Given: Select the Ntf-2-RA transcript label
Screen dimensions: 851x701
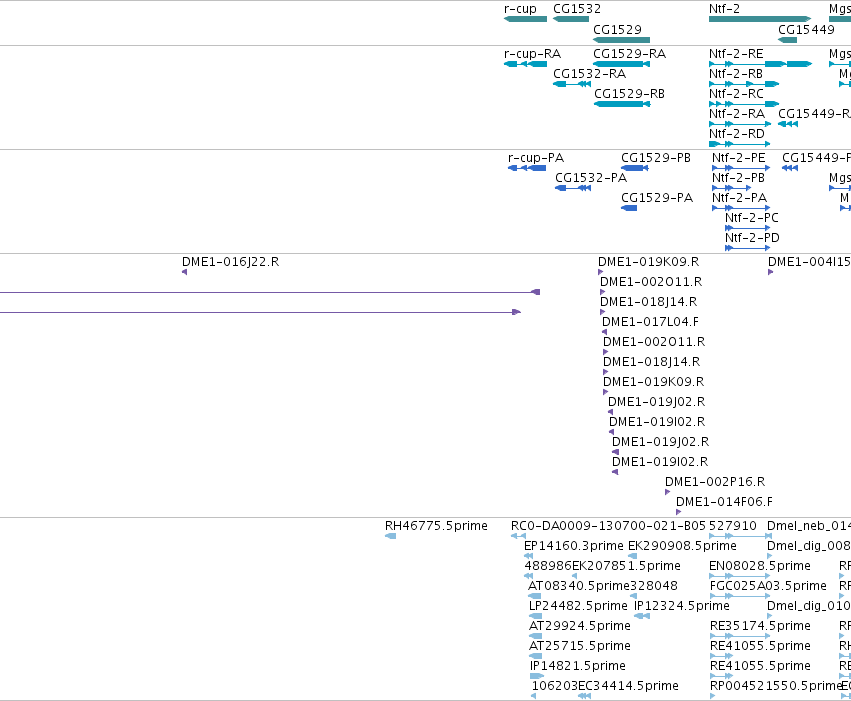Looking at the screenshot, I should click(737, 114).
